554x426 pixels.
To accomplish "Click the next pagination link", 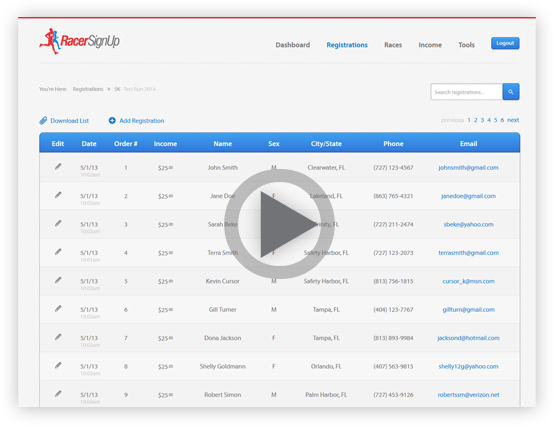I will tap(513, 120).
